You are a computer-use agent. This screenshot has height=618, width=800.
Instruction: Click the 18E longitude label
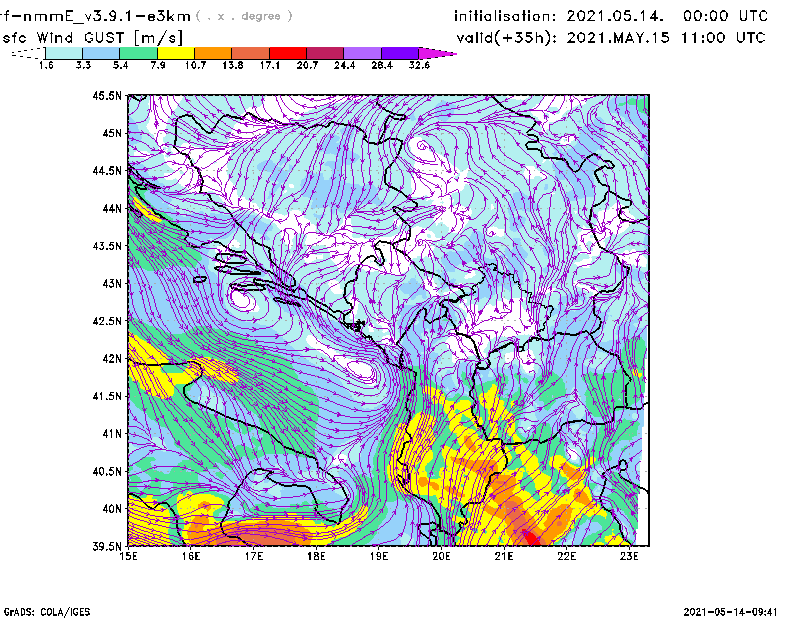point(316,556)
